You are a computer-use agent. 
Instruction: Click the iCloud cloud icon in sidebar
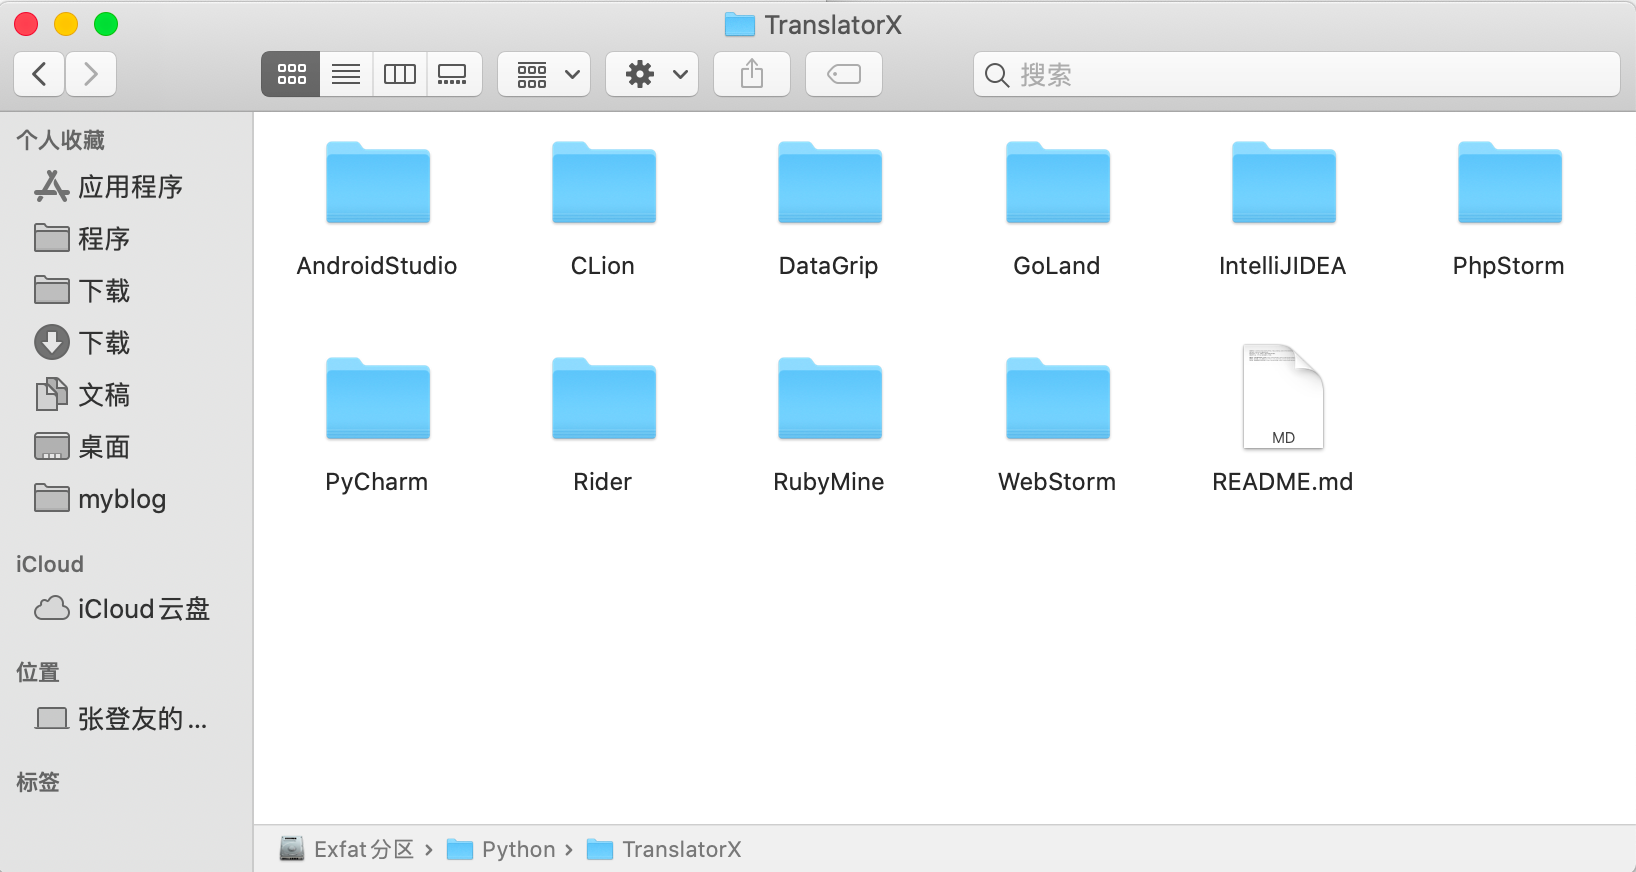[52, 608]
